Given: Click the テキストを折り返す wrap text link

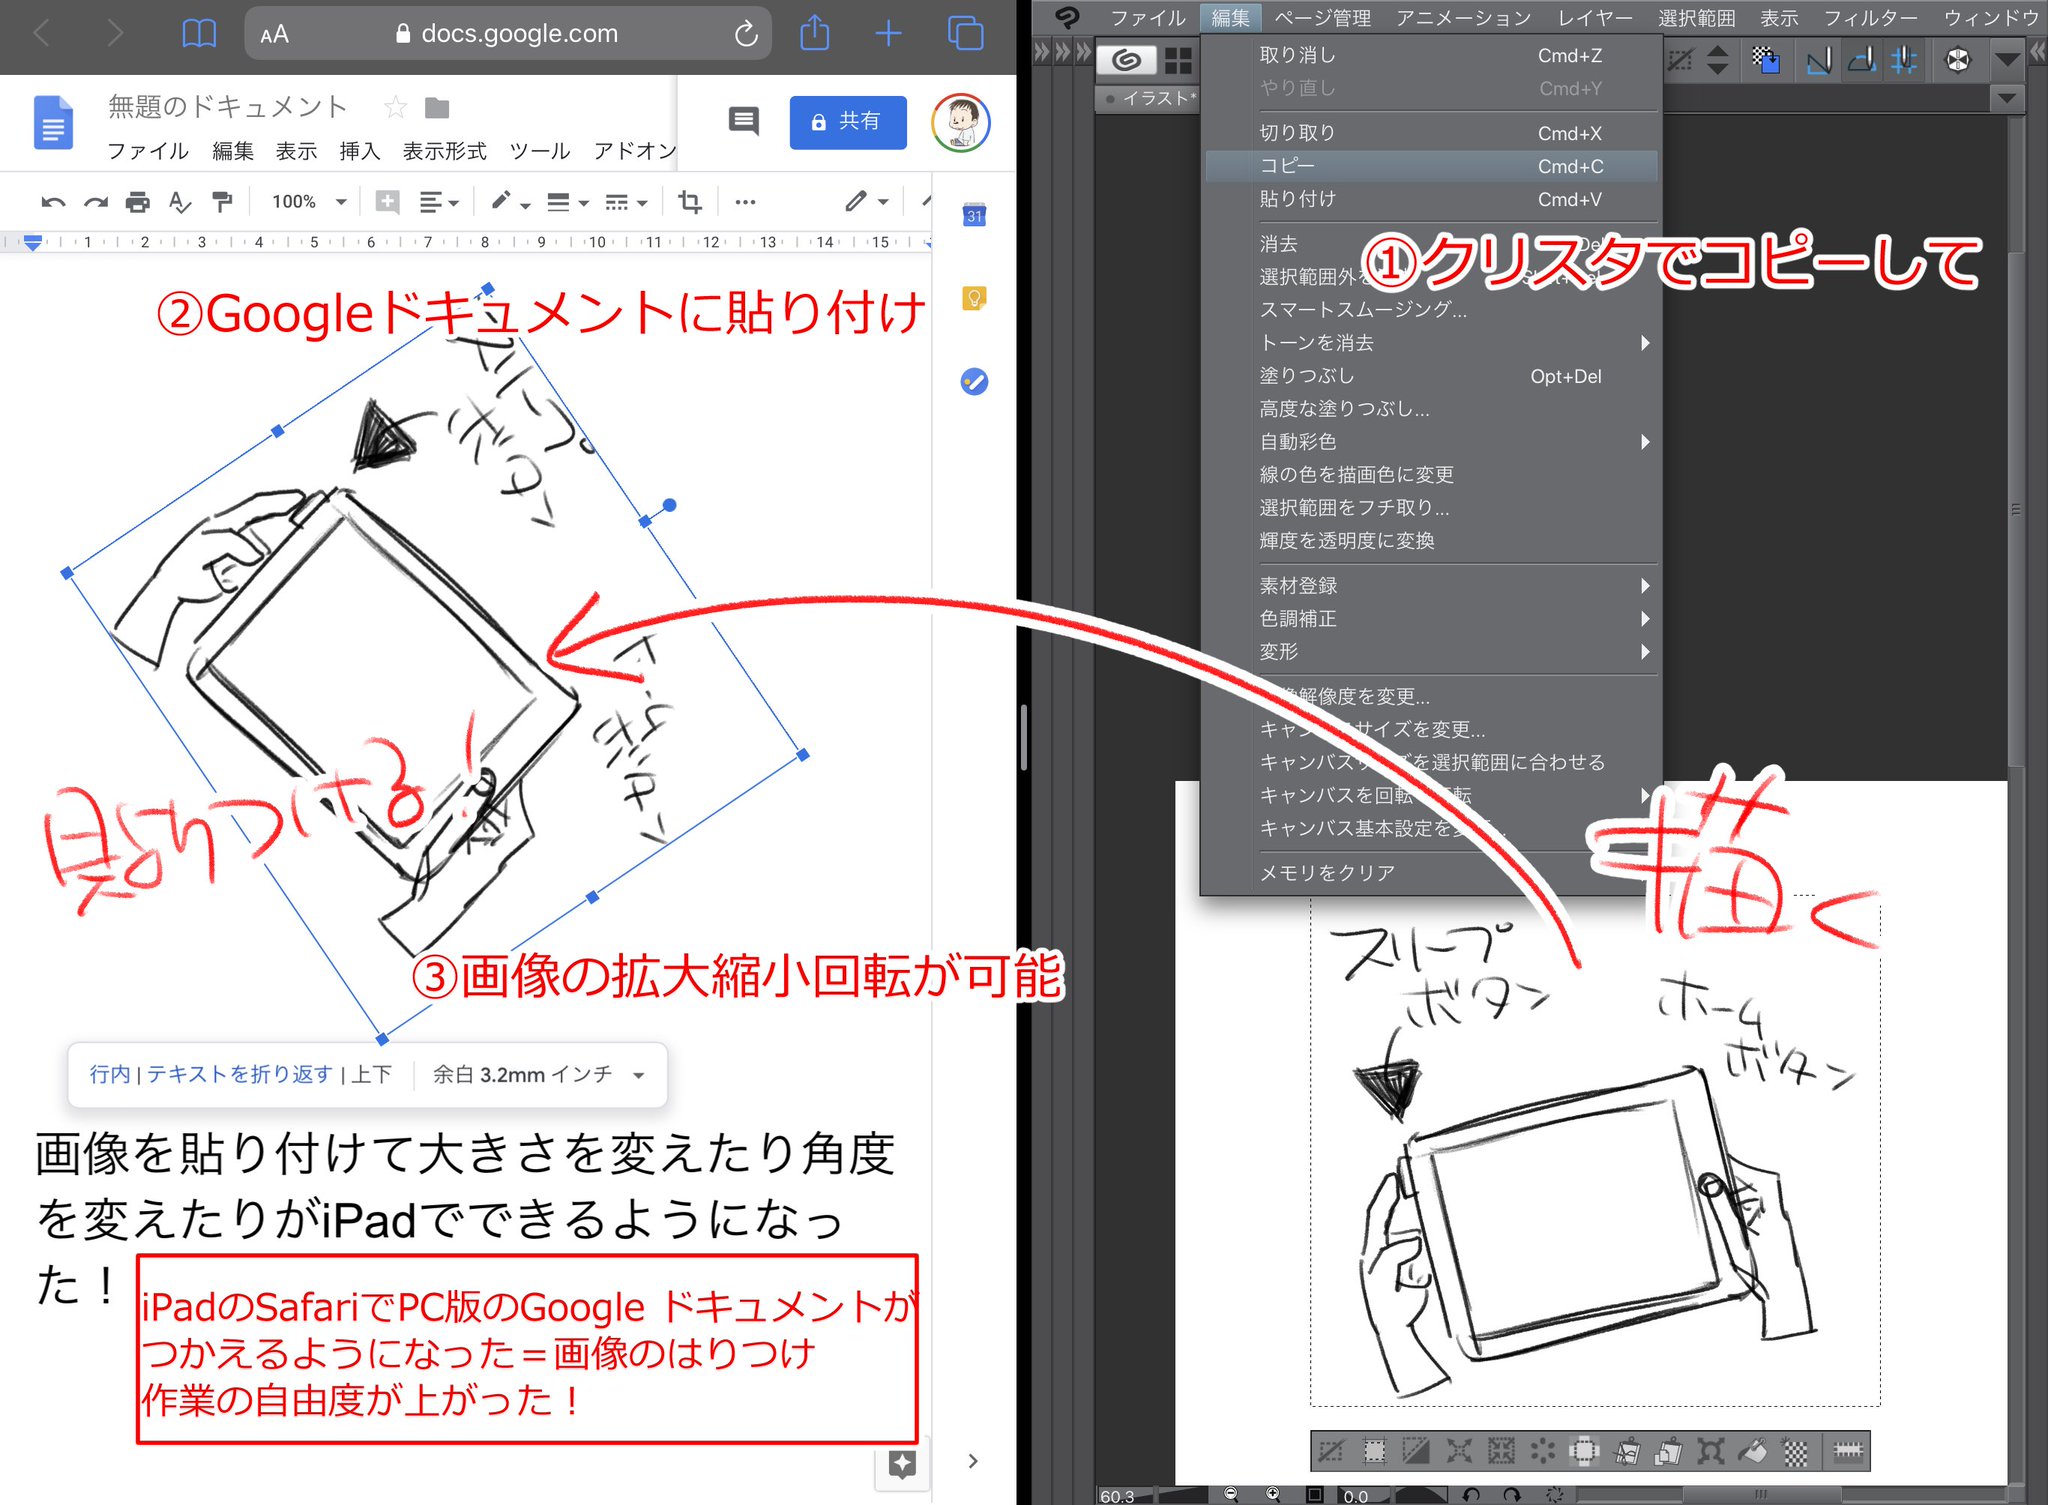Looking at the screenshot, I should (x=240, y=1074).
